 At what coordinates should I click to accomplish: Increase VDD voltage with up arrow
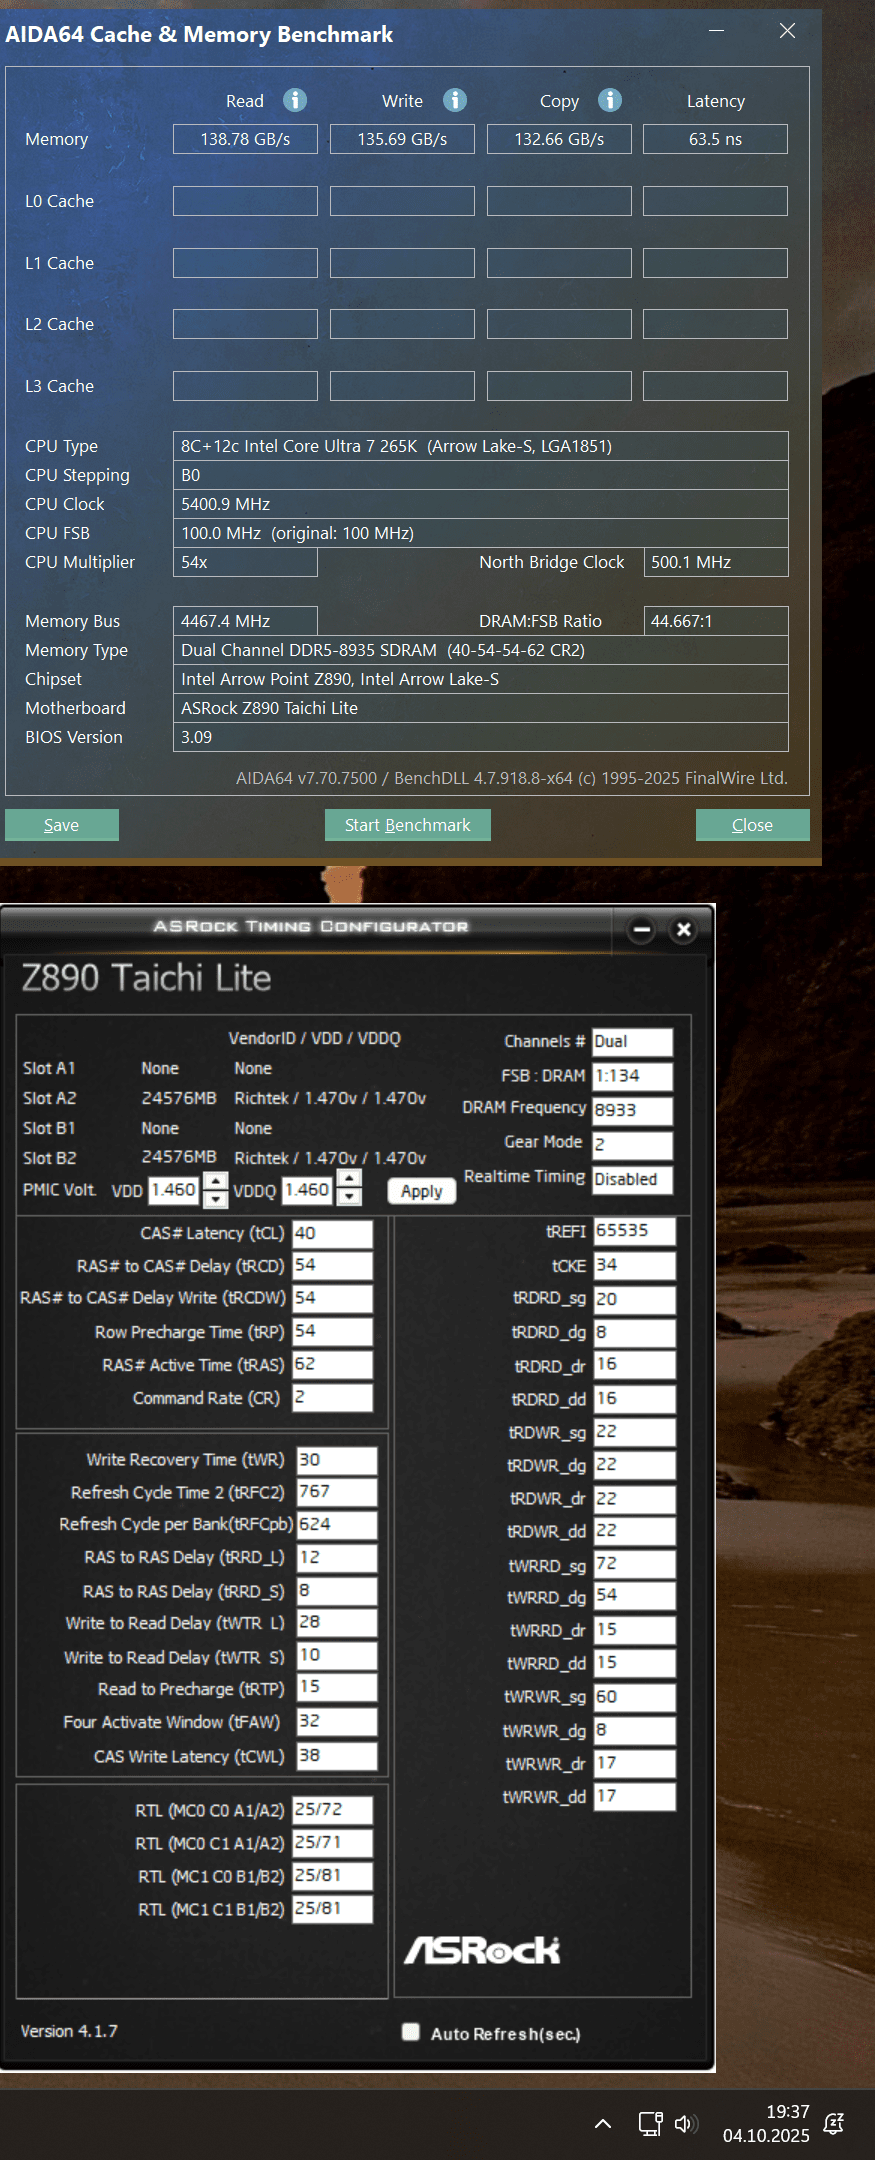[215, 1181]
